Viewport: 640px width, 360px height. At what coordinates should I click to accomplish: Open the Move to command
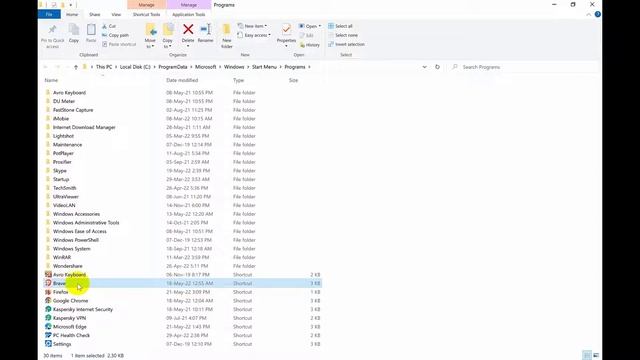click(x=150, y=36)
